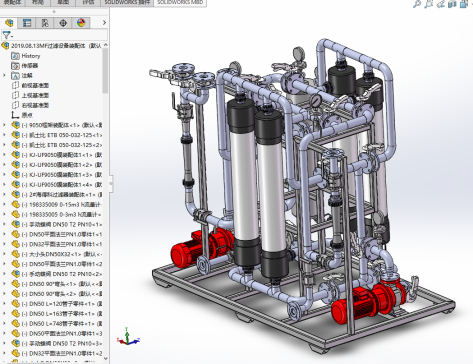Image resolution: width=473 pixels, height=364 pixels.
Task: Expand the DN50 L=748管子零件<1> node
Action: tap(4, 323)
